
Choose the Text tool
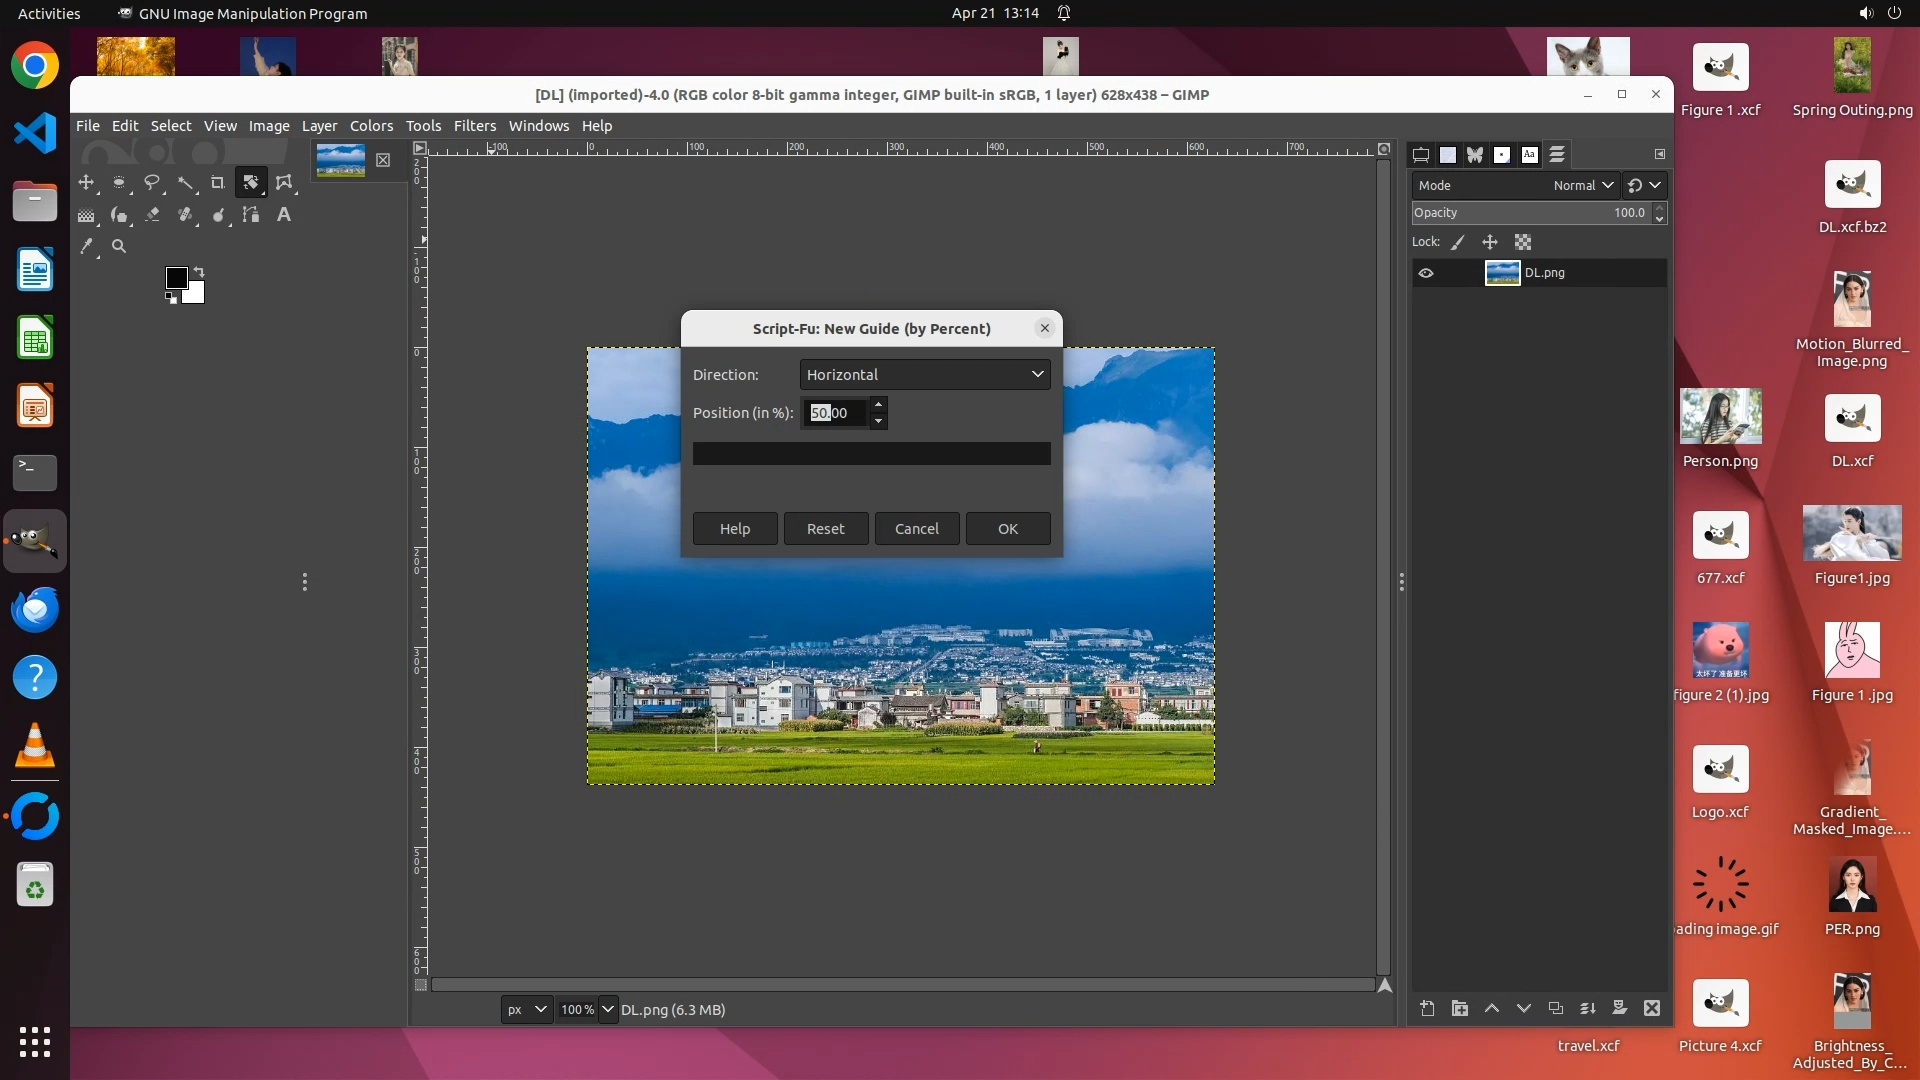pyautogui.click(x=284, y=215)
